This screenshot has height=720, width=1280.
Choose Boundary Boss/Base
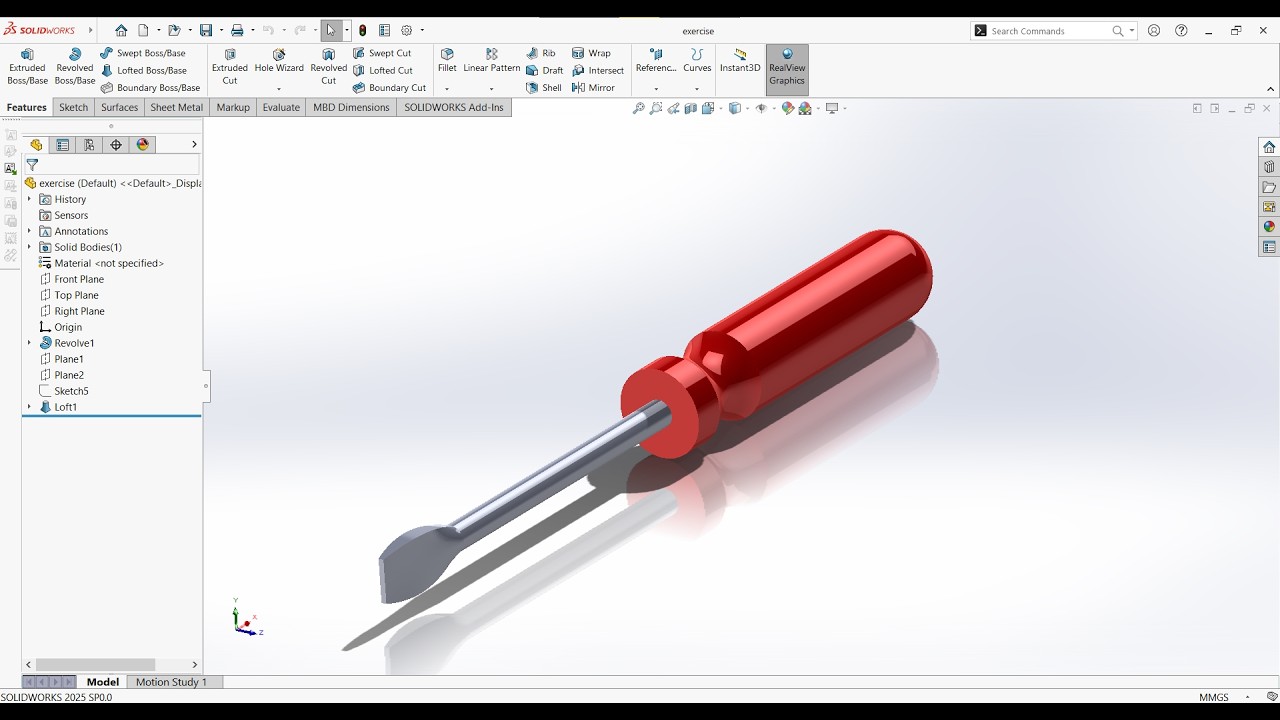[150, 88]
